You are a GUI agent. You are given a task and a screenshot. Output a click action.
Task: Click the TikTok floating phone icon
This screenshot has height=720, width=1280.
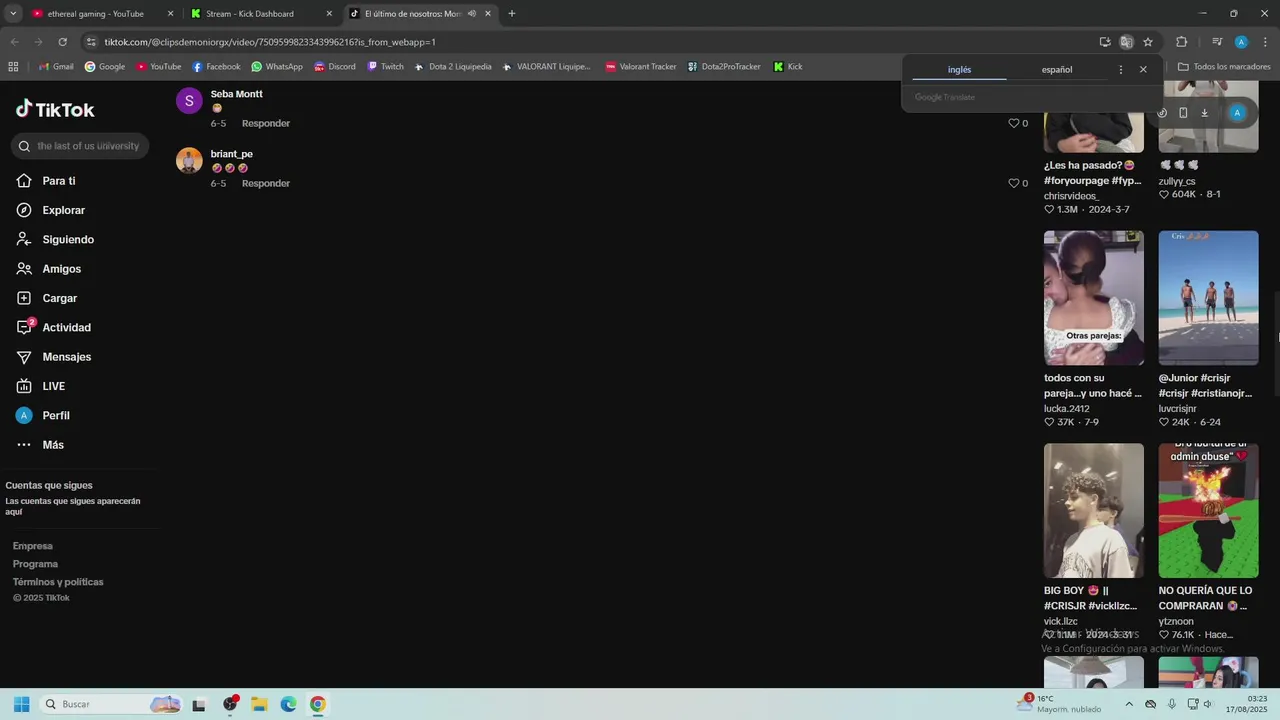1183,113
